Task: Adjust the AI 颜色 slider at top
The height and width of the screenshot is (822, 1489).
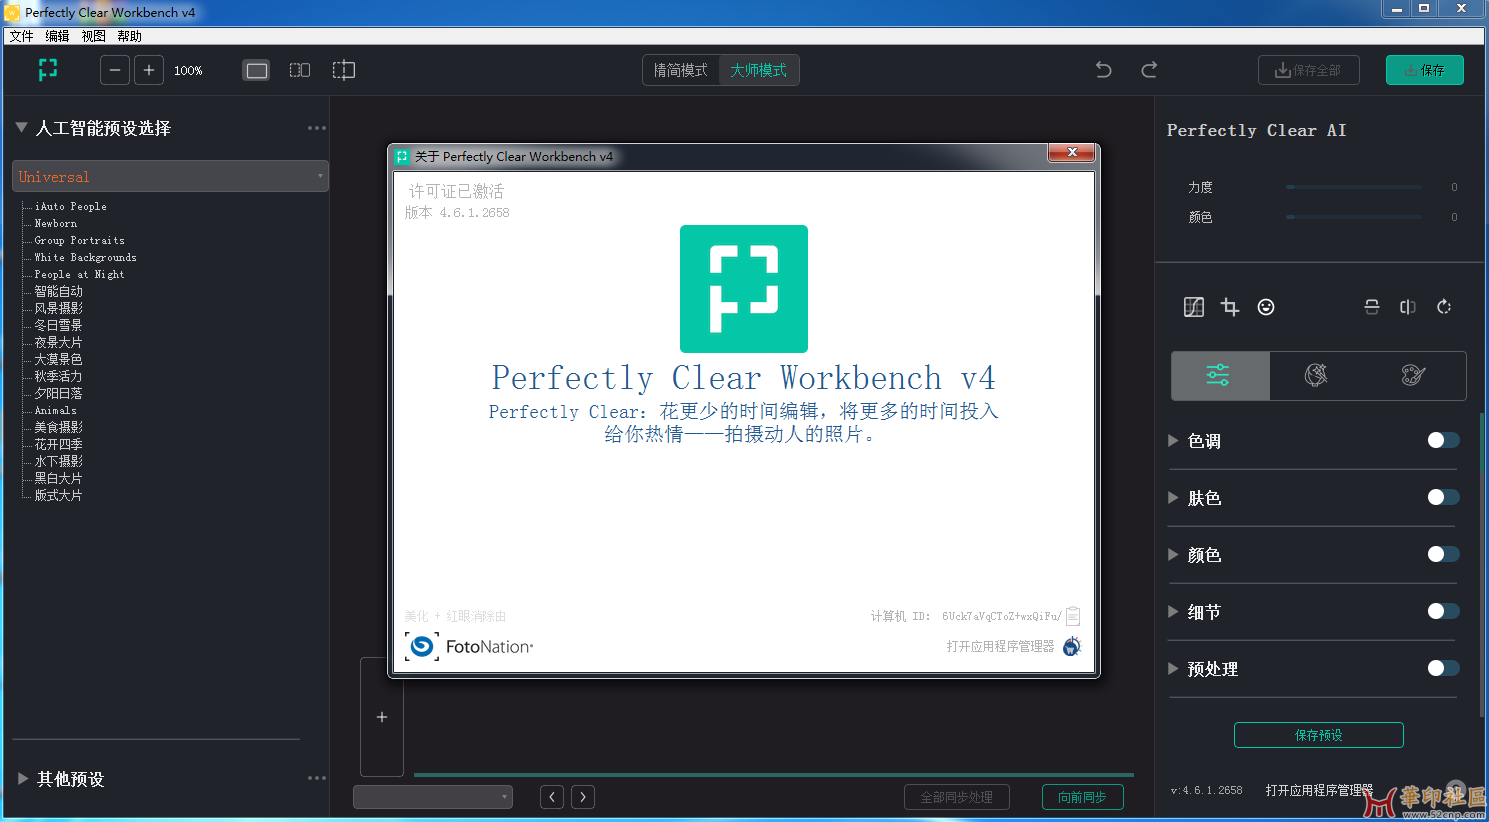Action: click(x=1354, y=217)
